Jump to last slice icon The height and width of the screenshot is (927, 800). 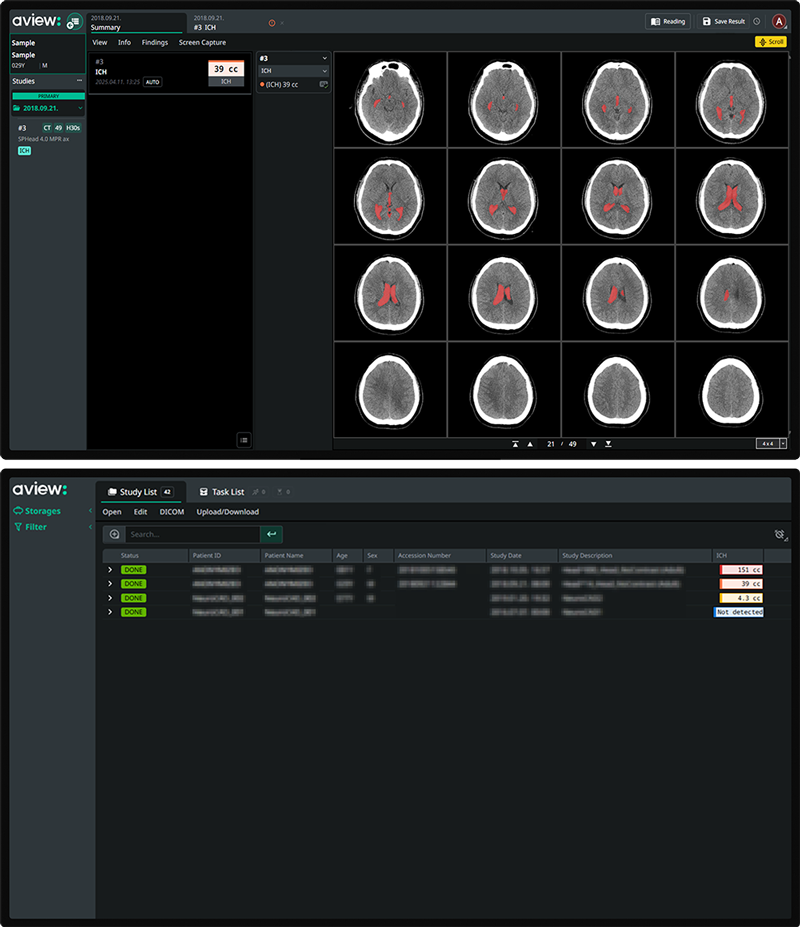coord(608,444)
